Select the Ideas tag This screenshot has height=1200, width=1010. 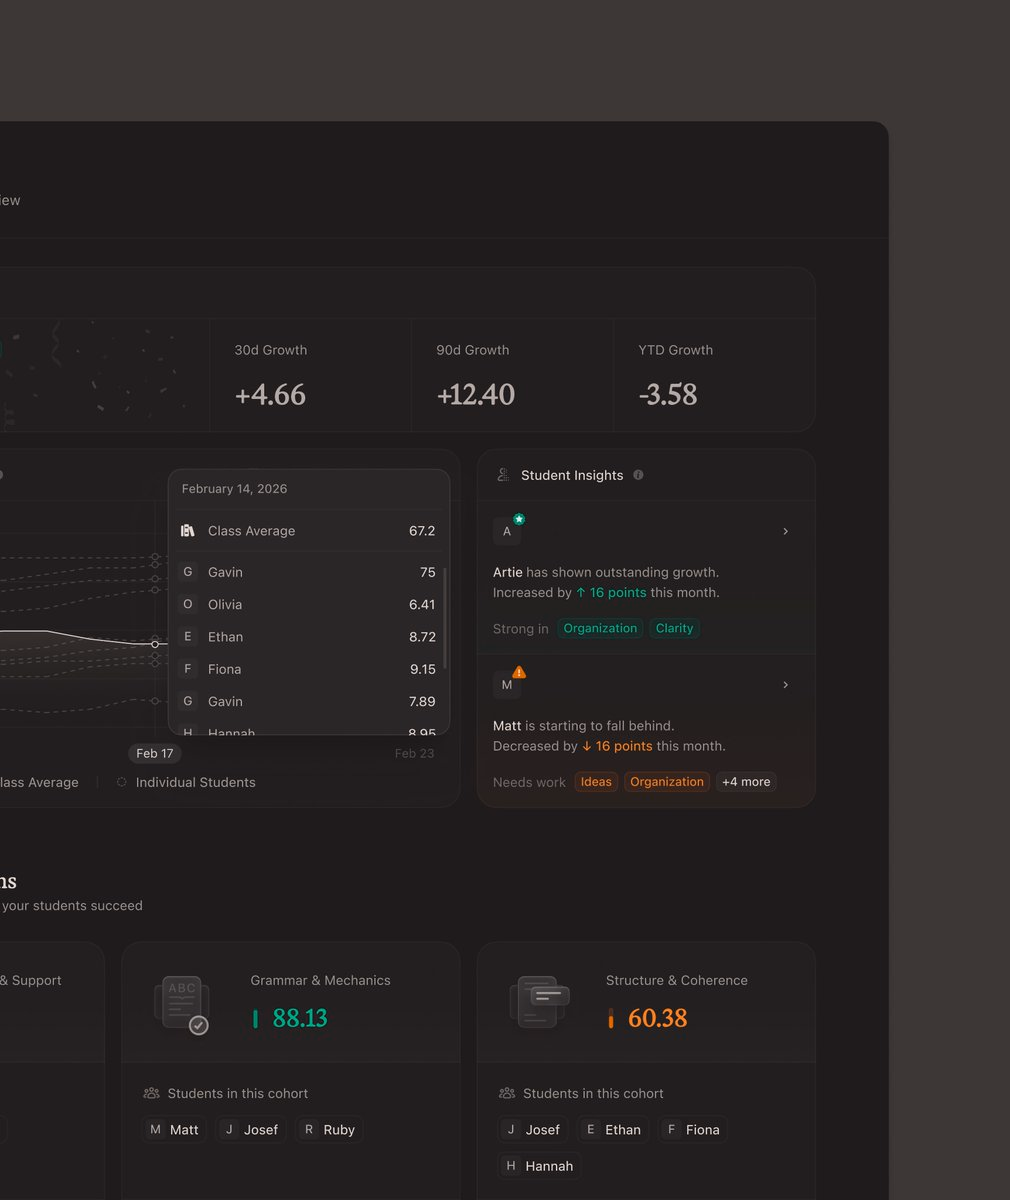click(596, 782)
